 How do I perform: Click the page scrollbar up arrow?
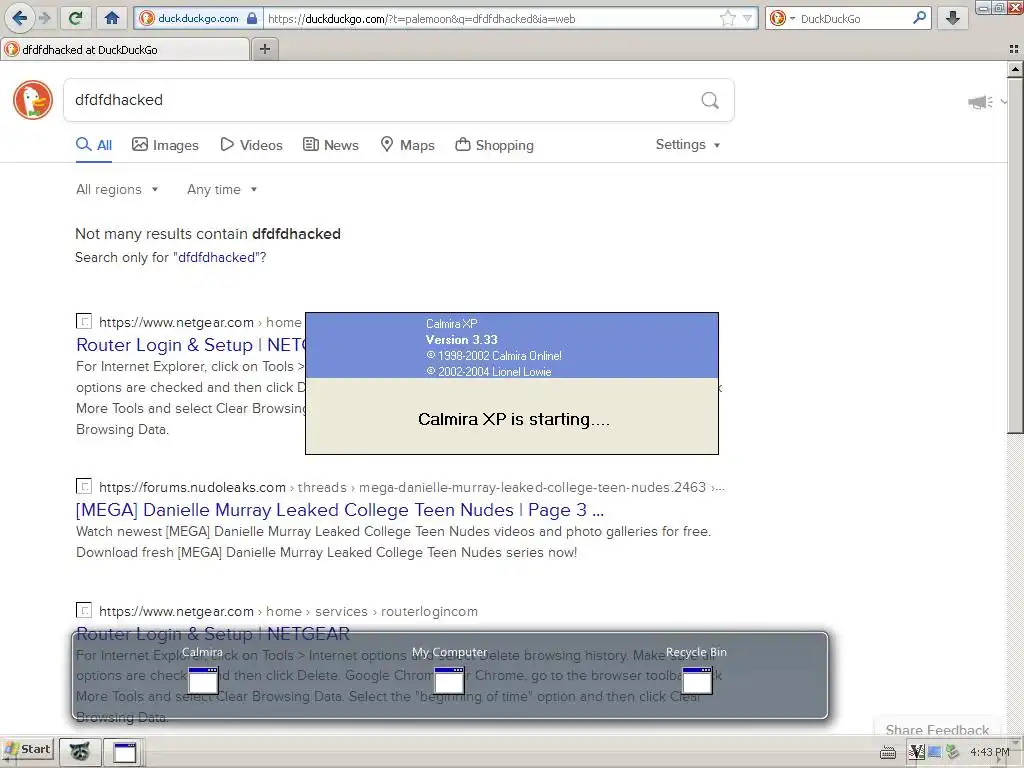click(1015, 69)
